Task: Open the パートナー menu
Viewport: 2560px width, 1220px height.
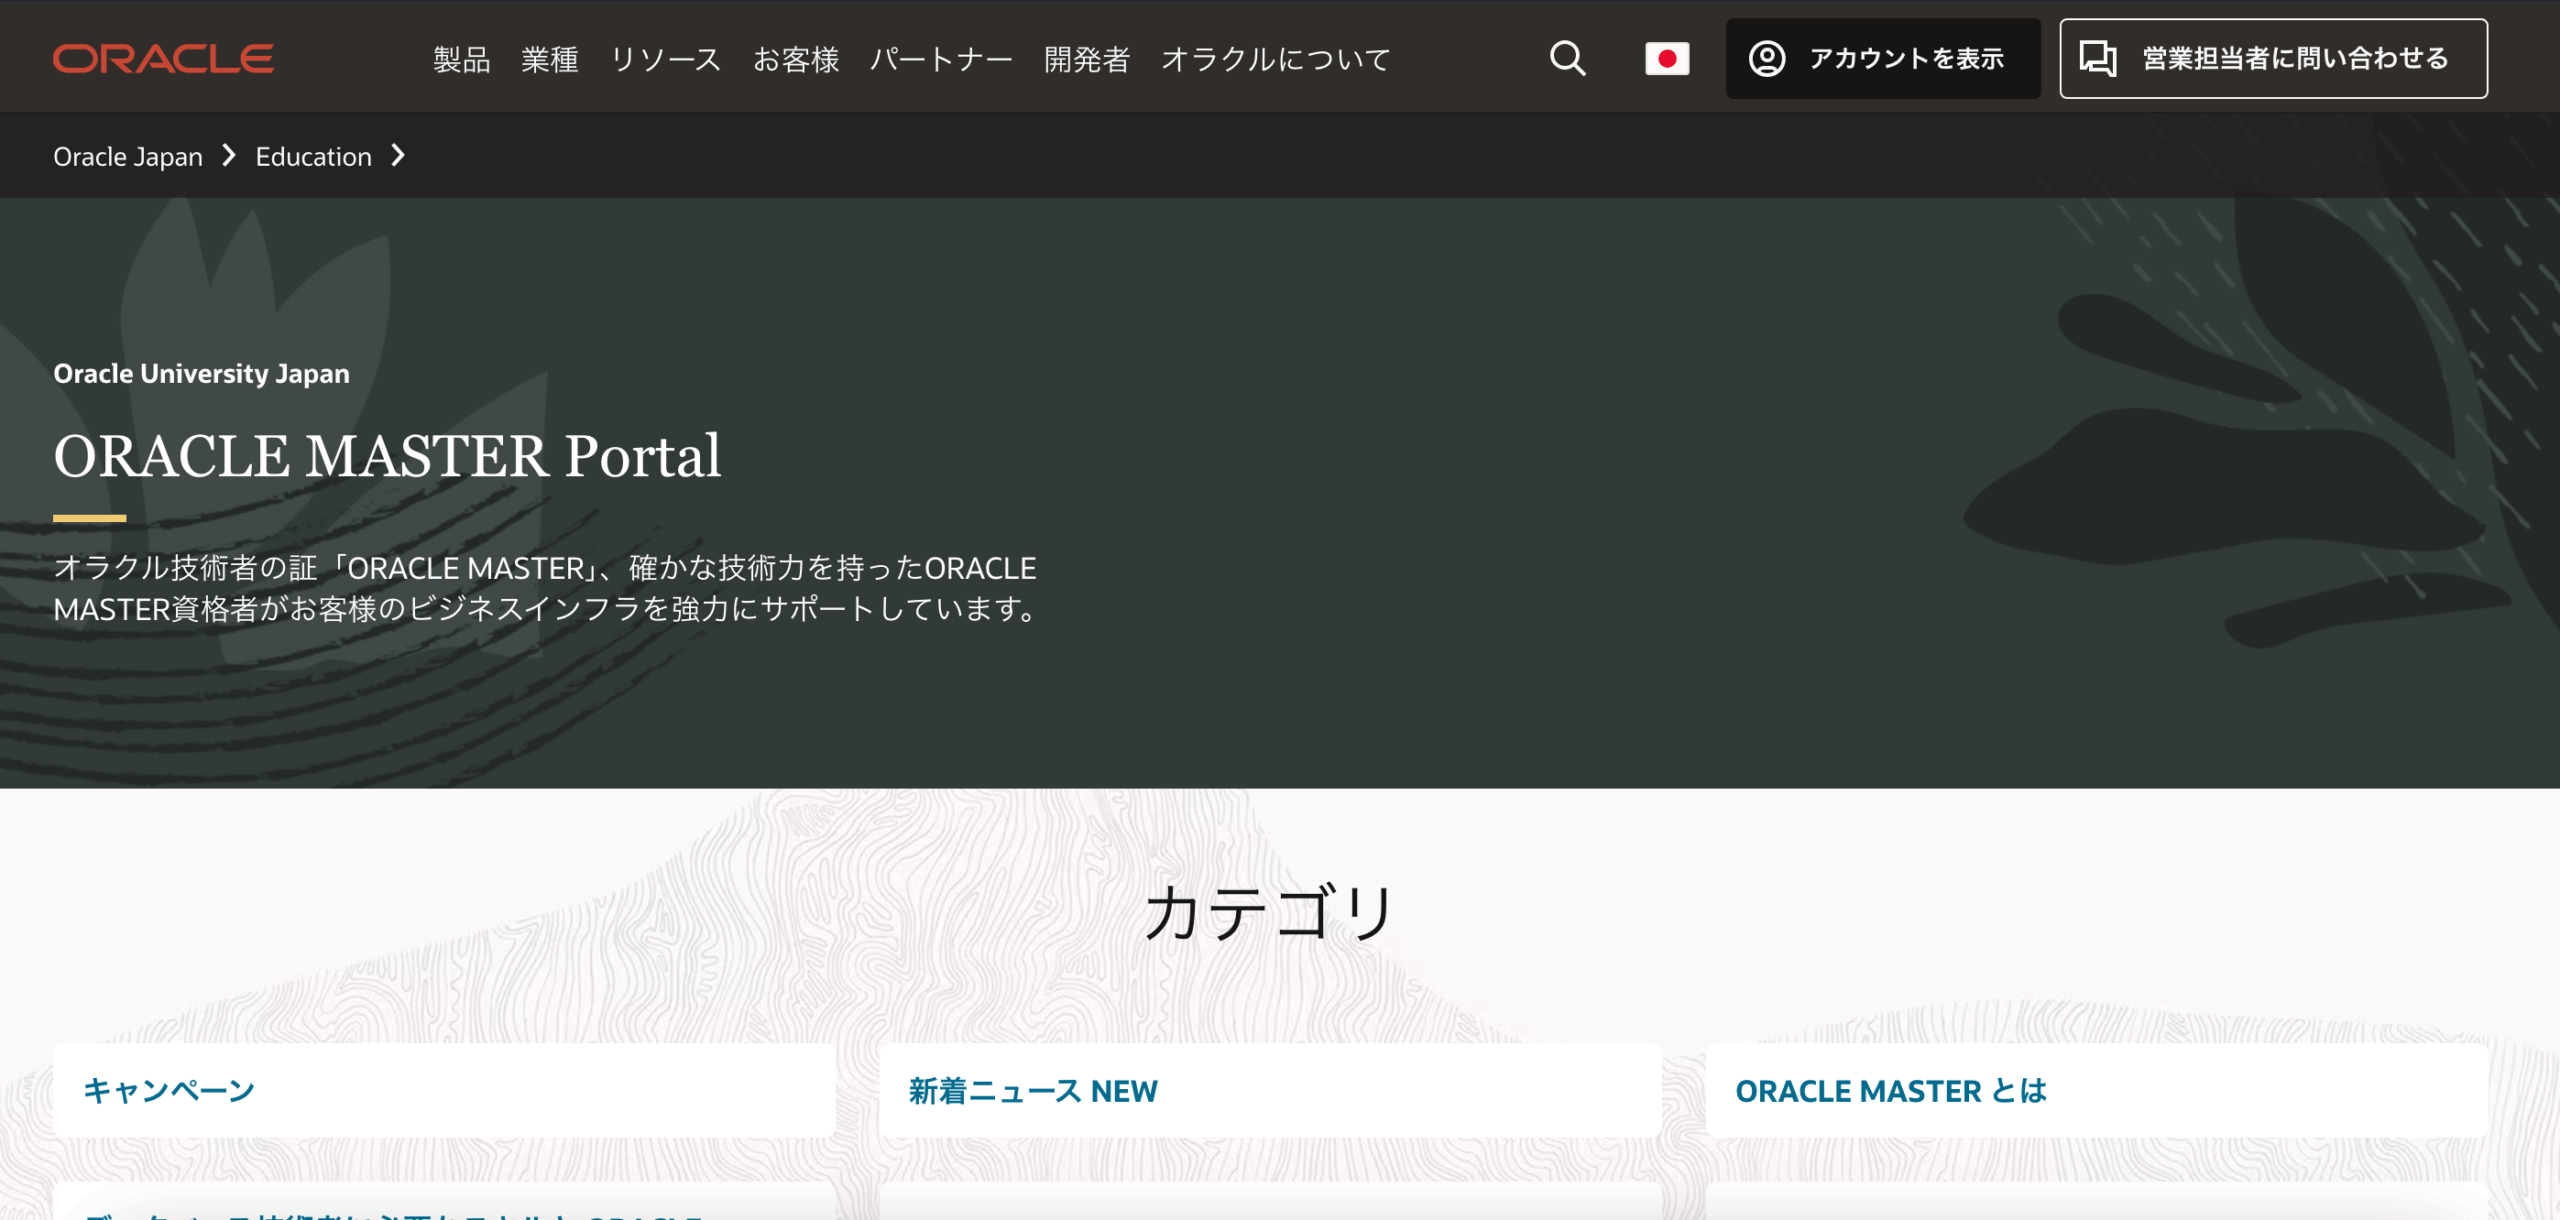Action: [941, 60]
